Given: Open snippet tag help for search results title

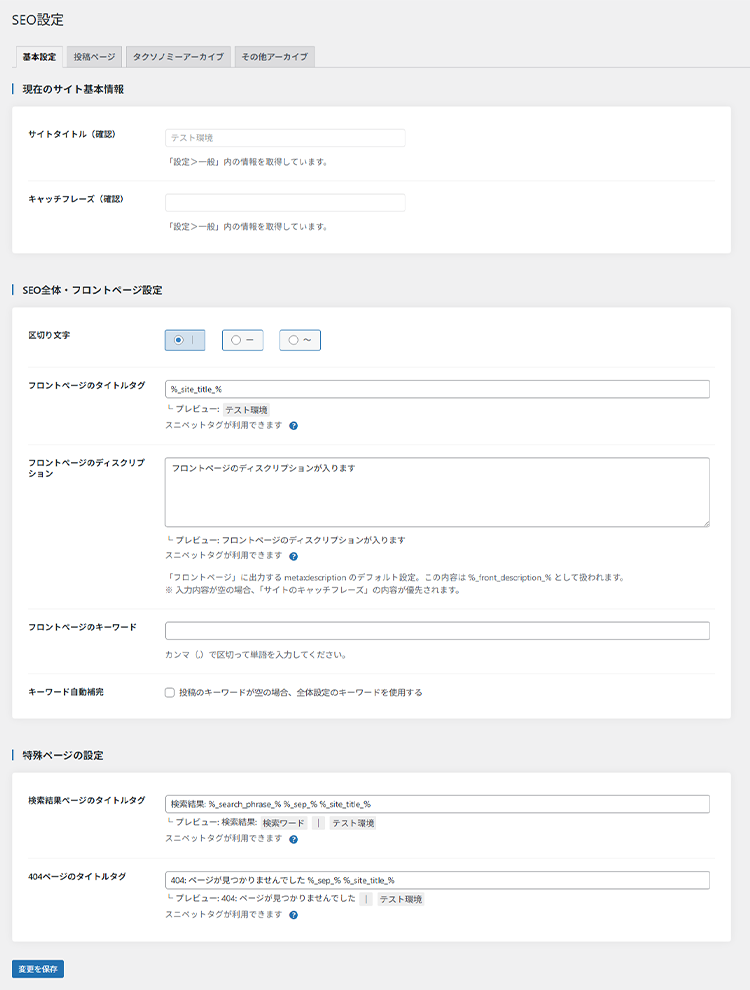Looking at the screenshot, I should click(293, 839).
